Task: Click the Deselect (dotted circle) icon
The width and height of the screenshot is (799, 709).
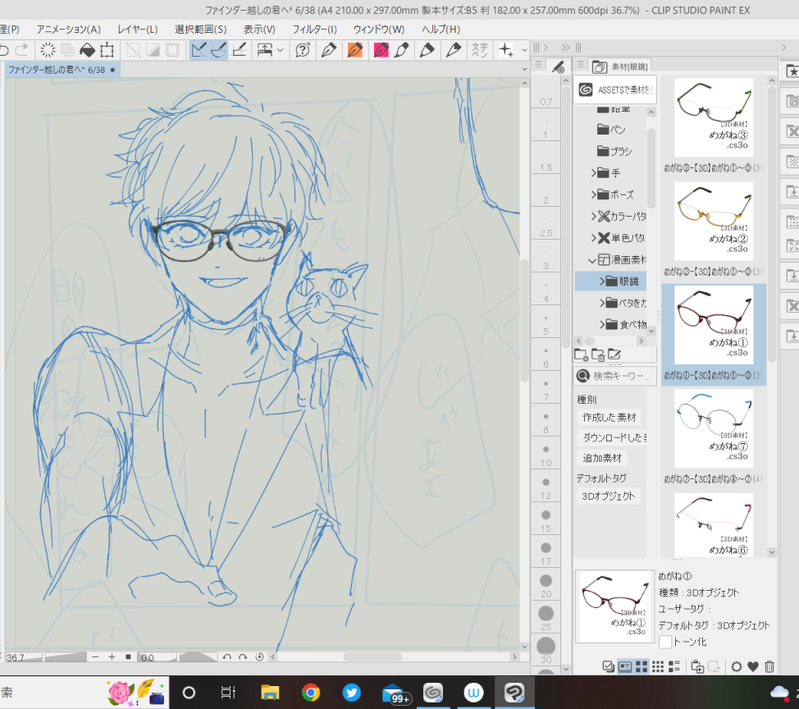Action: coord(47,50)
